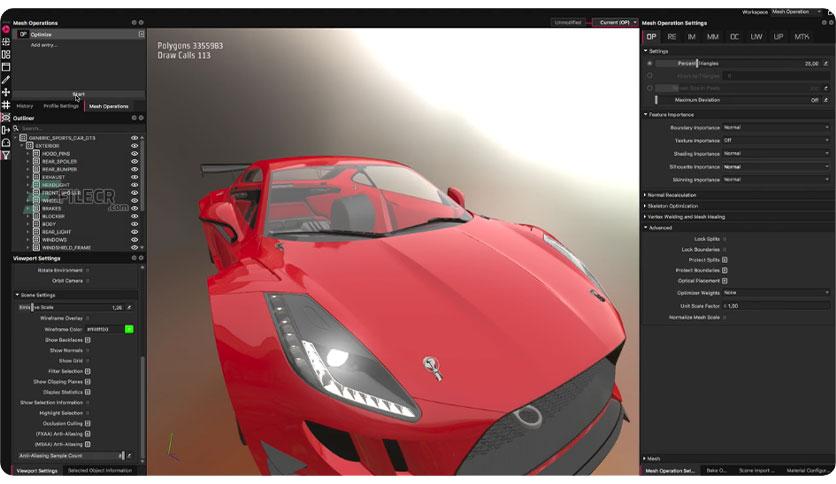This screenshot has width=836, height=484.
Task: Hide GENERIC_SPORTS_CAR_DTS via its eye icon
Action: click(x=134, y=138)
